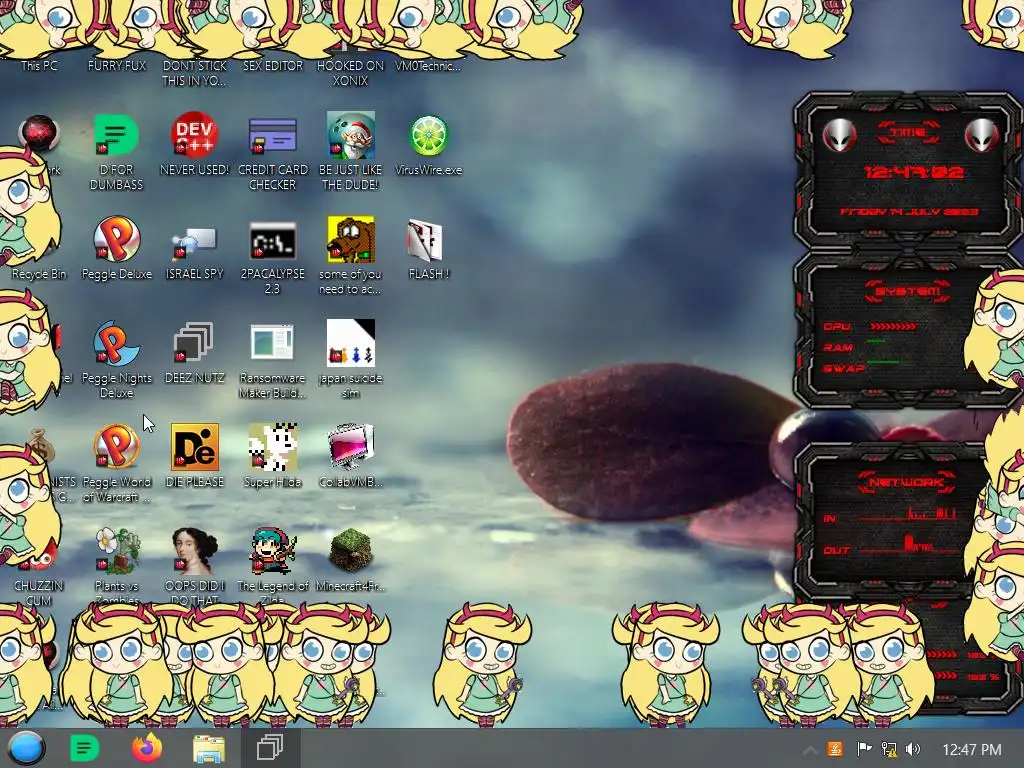This screenshot has height=768, width=1024.
Task: Select the This PC label
Action: [x=39, y=65]
